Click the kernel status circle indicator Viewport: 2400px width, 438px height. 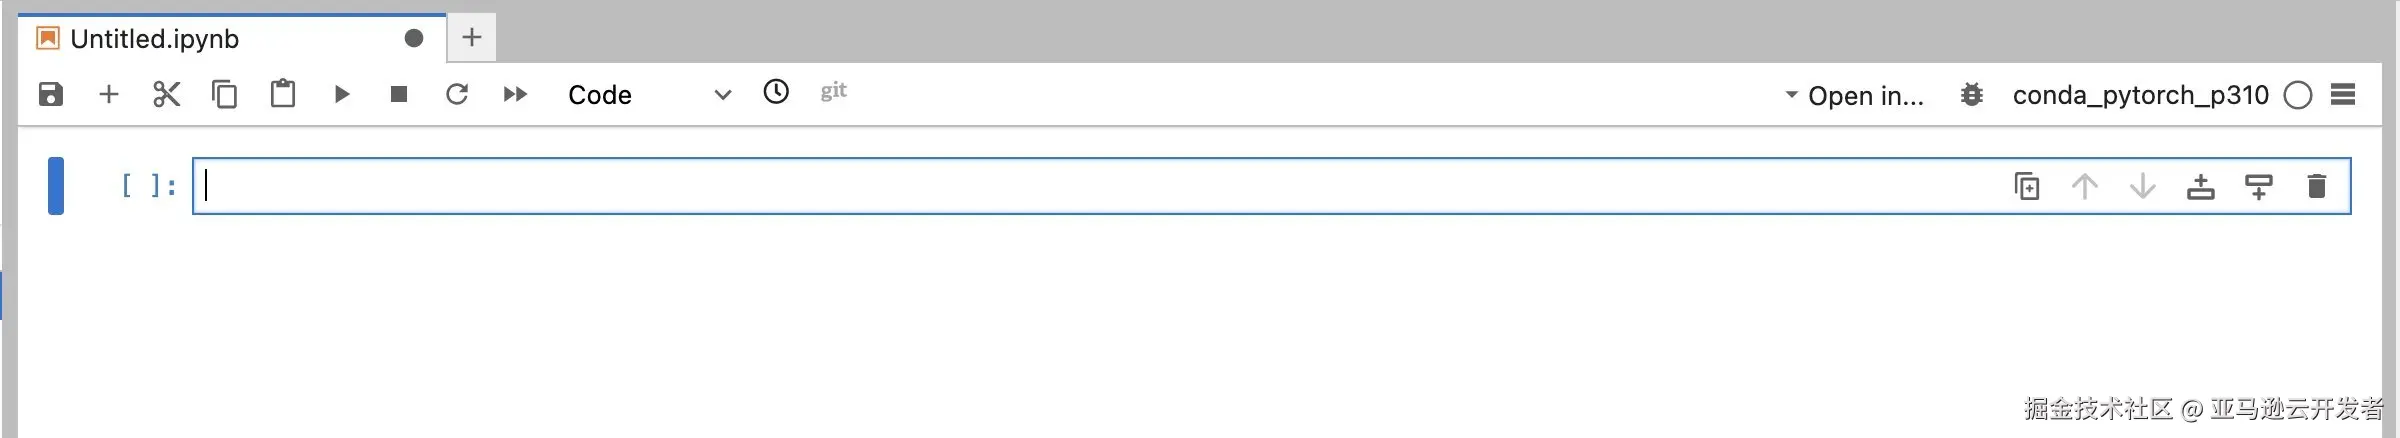2298,95
